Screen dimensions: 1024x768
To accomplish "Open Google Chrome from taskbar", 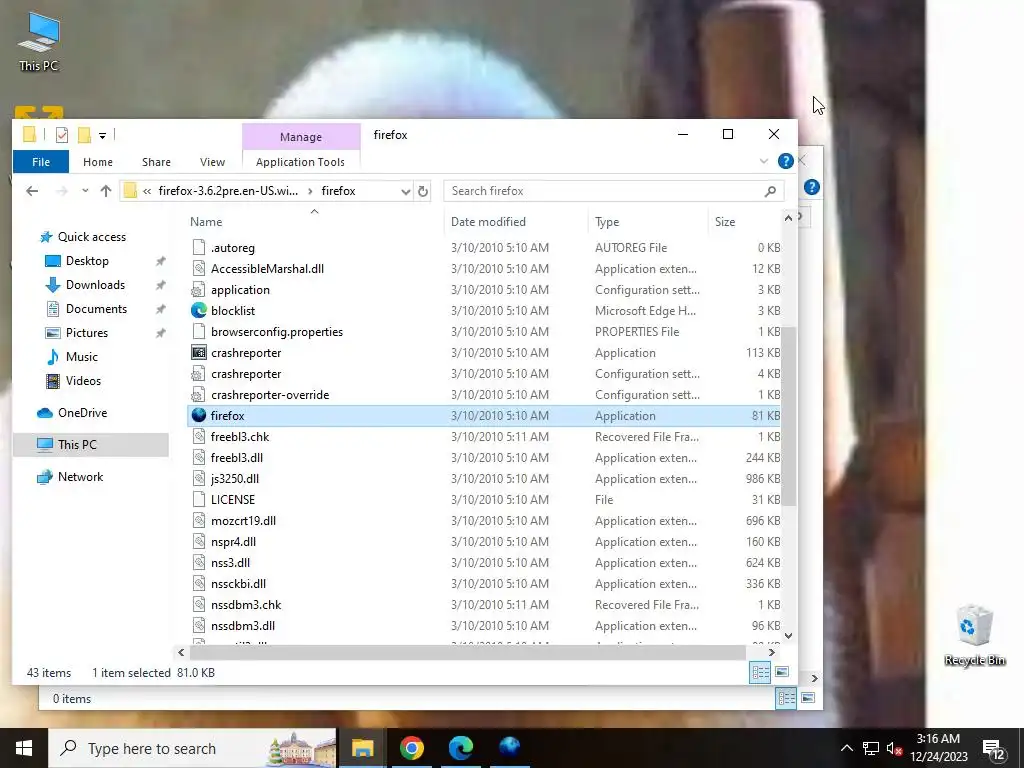I will click(411, 748).
